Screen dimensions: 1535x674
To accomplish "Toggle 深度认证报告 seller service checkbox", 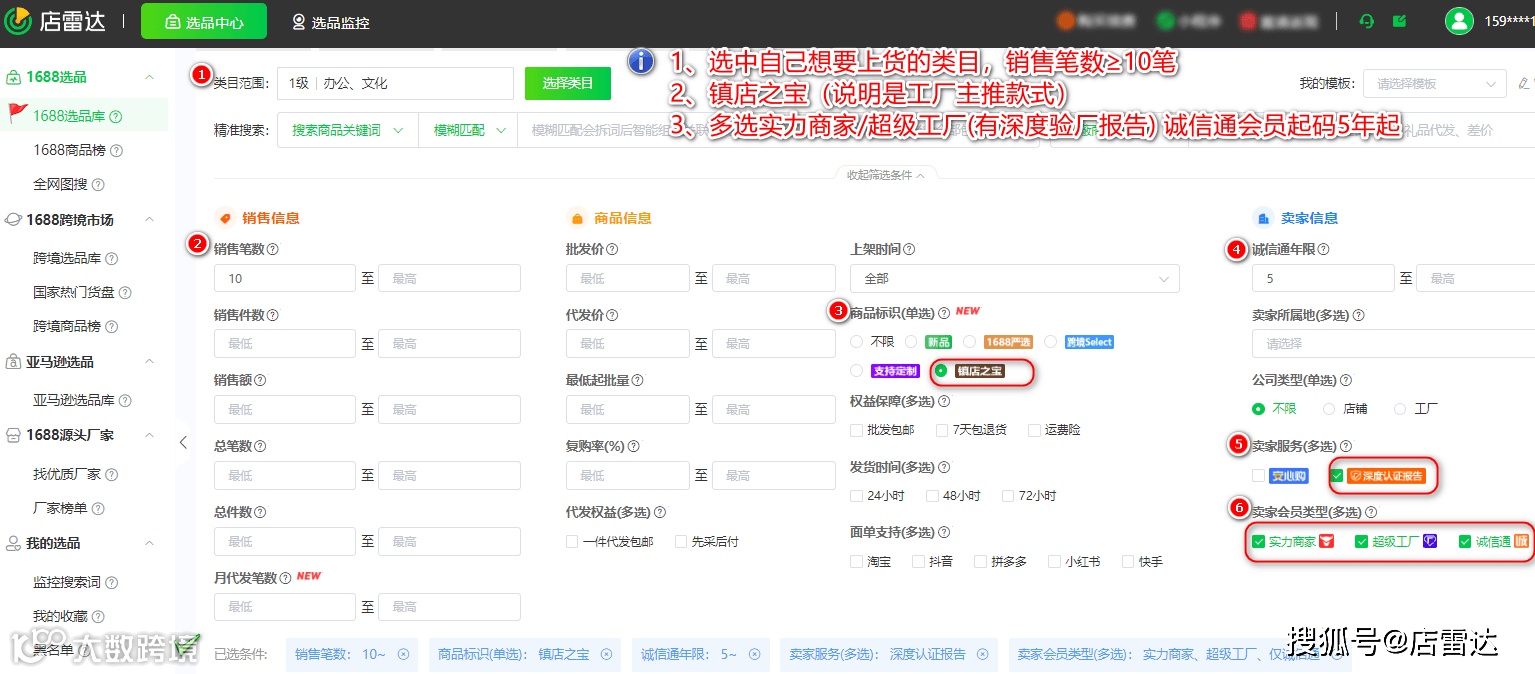I will 1337,476.
